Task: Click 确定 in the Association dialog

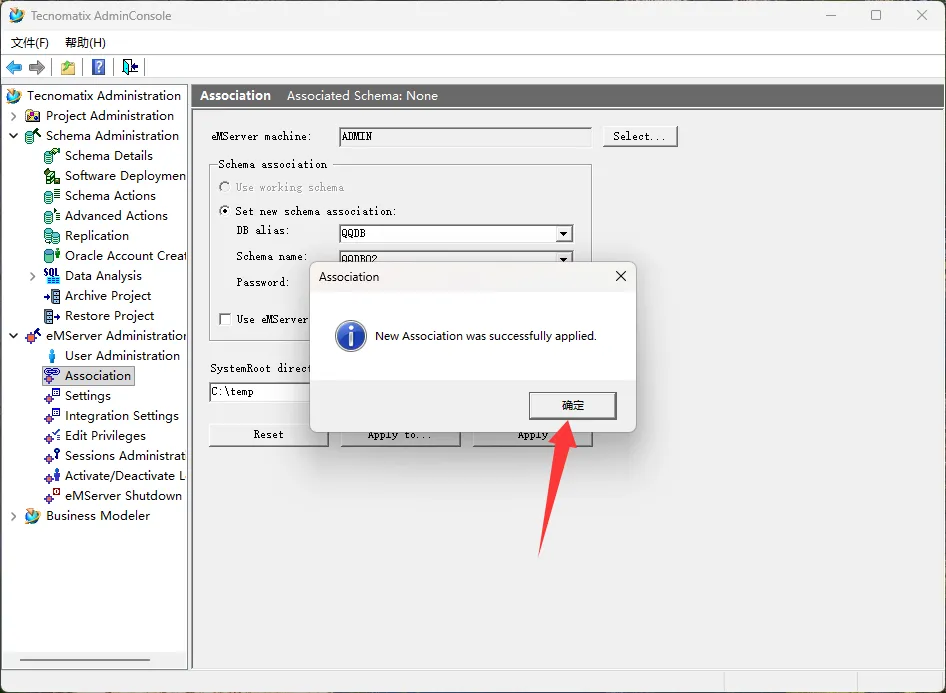Action: pos(573,405)
